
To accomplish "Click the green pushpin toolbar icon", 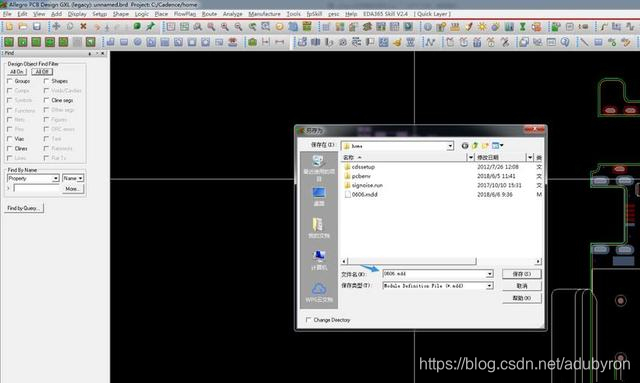I will click(x=151, y=27).
